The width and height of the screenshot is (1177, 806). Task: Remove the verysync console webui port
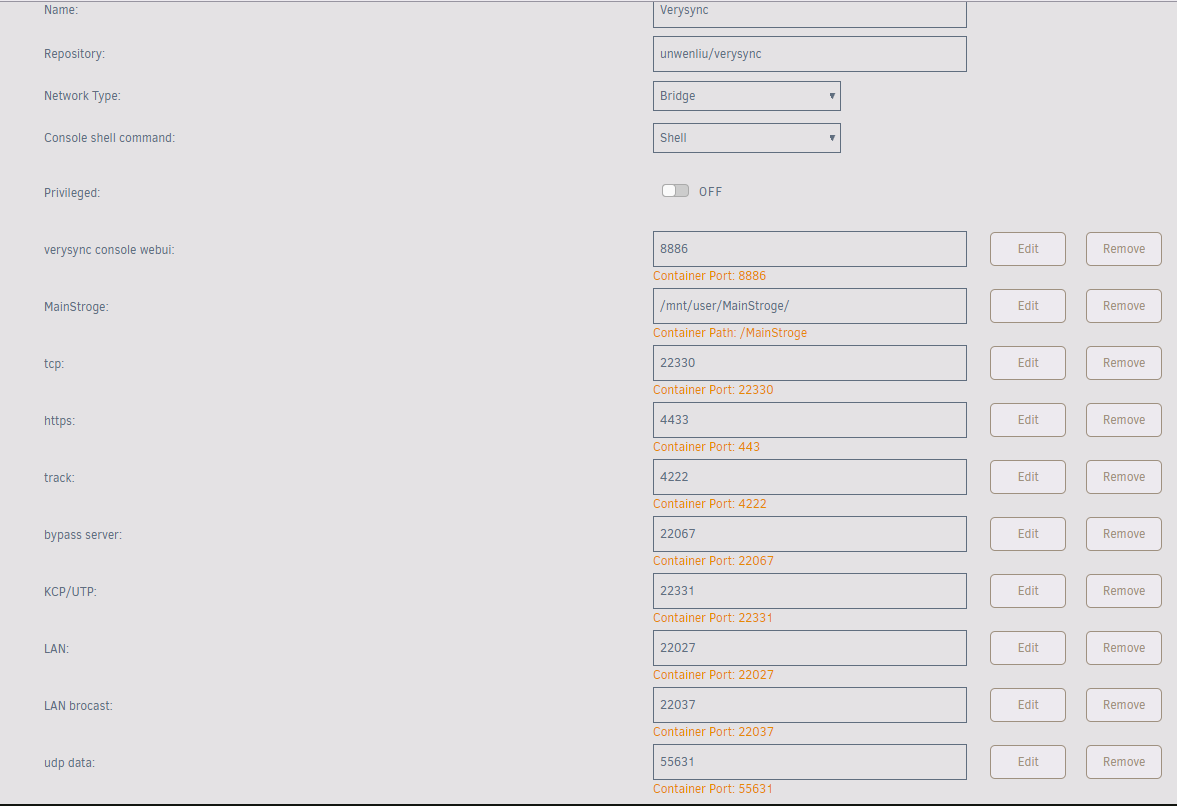(1123, 249)
